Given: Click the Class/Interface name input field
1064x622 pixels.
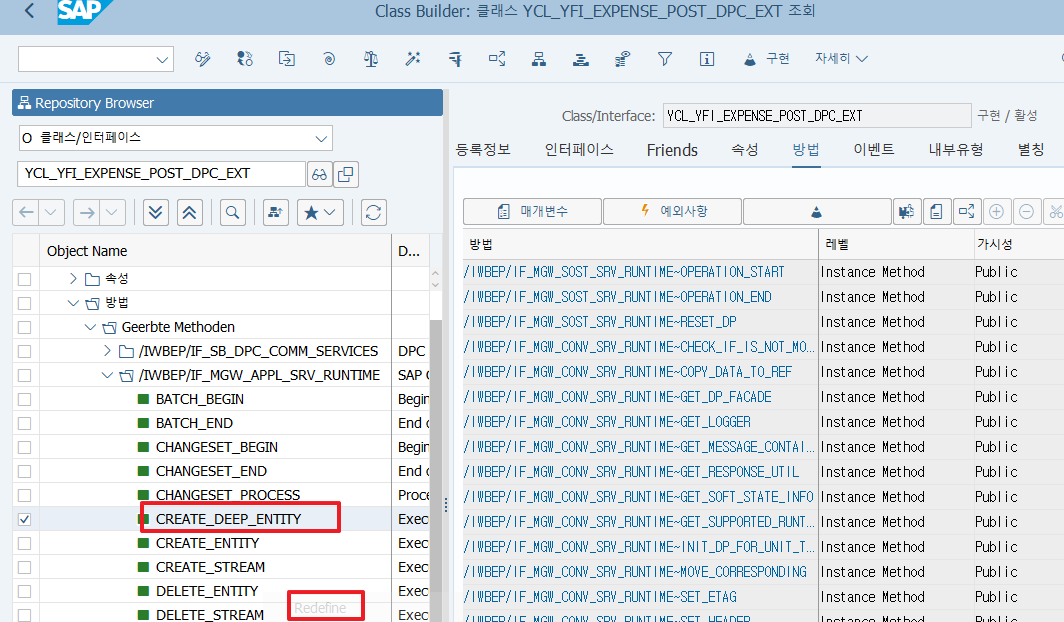Looking at the screenshot, I should coord(817,116).
